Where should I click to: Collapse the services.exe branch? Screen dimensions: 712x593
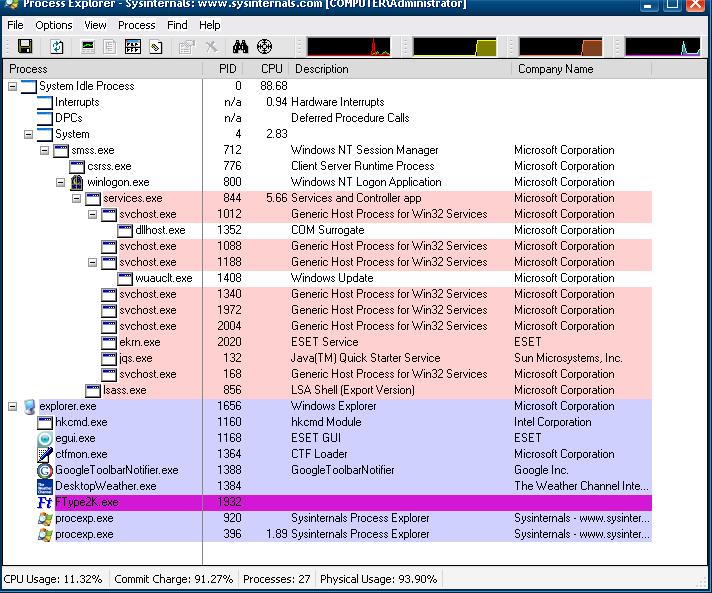(x=76, y=198)
